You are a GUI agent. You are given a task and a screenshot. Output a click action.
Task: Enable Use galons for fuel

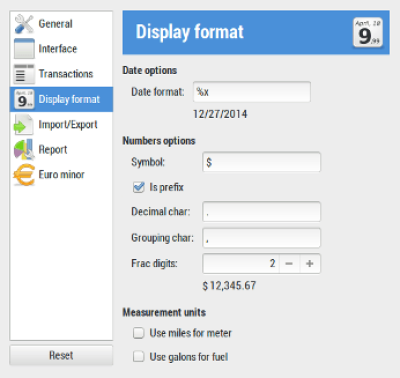(139, 357)
